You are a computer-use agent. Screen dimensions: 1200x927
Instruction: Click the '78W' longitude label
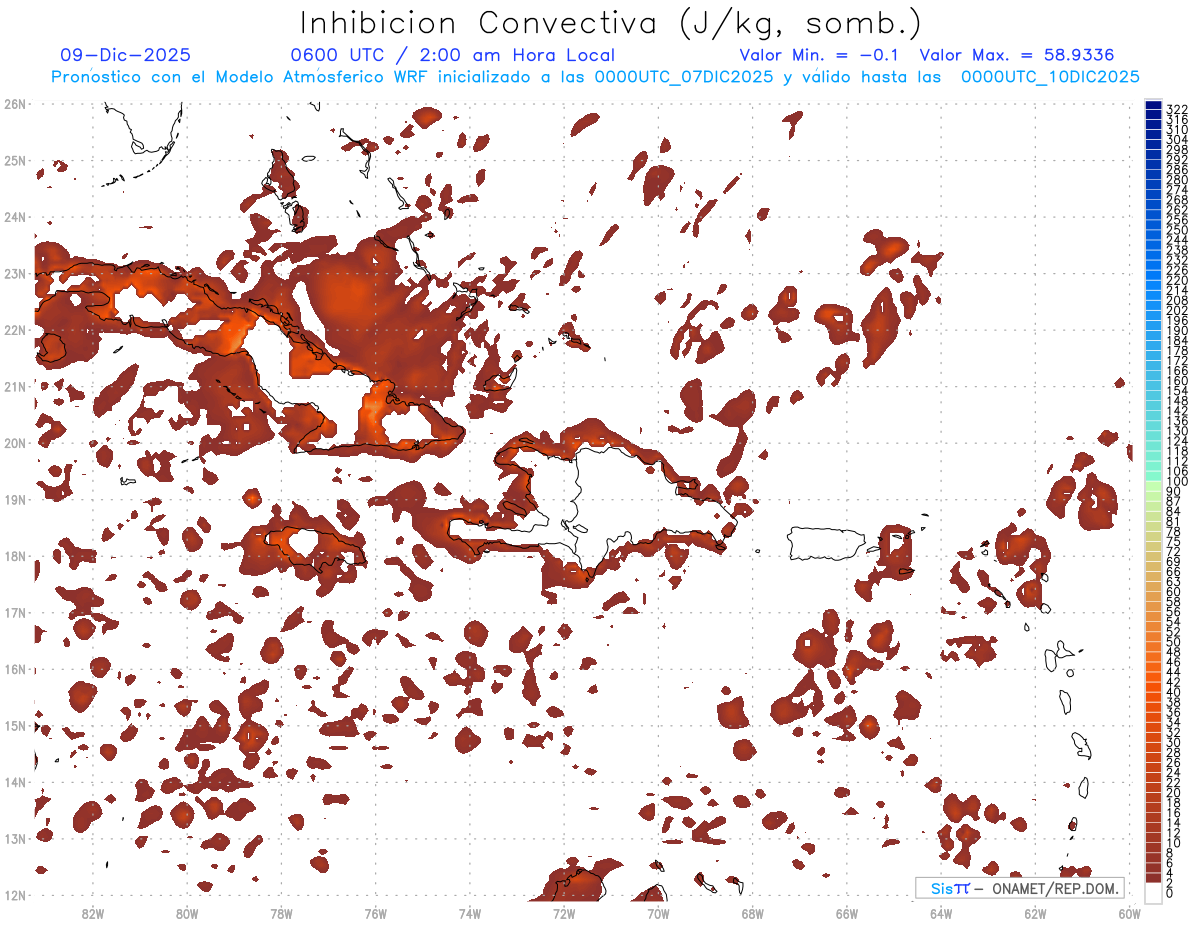tap(281, 913)
